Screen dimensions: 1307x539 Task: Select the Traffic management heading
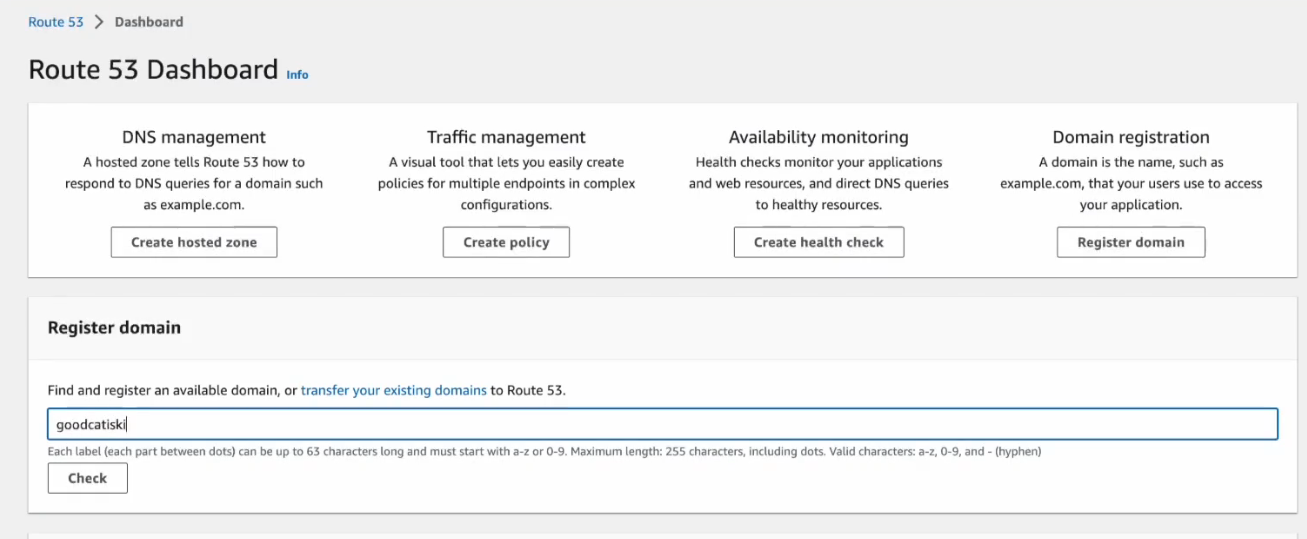click(x=506, y=137)
